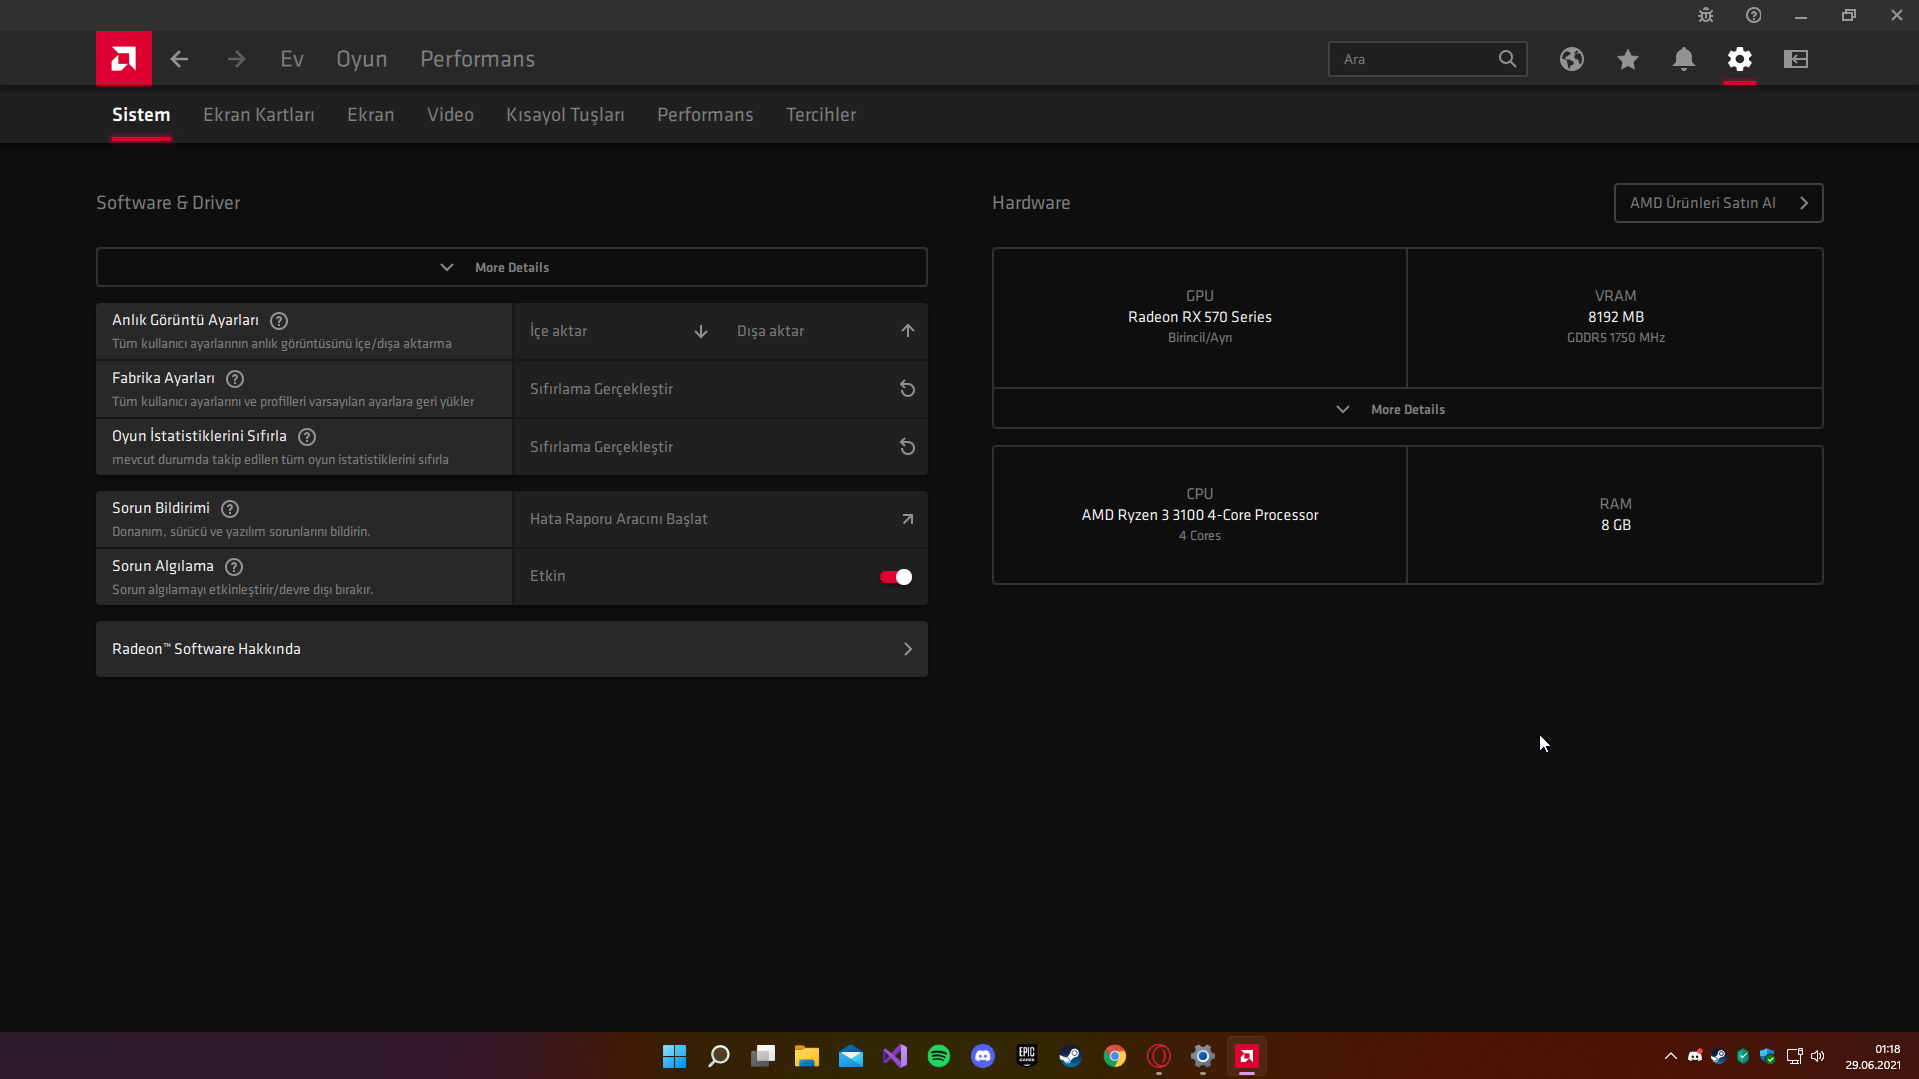This screenshot has height=1079, width=1919.
Task: Open Visual Studio from the taskbar
Action: pyautogui.click(x=895, y=1056)
